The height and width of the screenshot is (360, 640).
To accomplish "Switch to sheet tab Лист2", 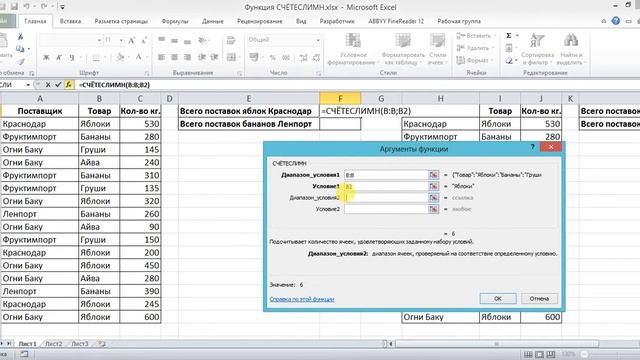I will pos(53,344).
